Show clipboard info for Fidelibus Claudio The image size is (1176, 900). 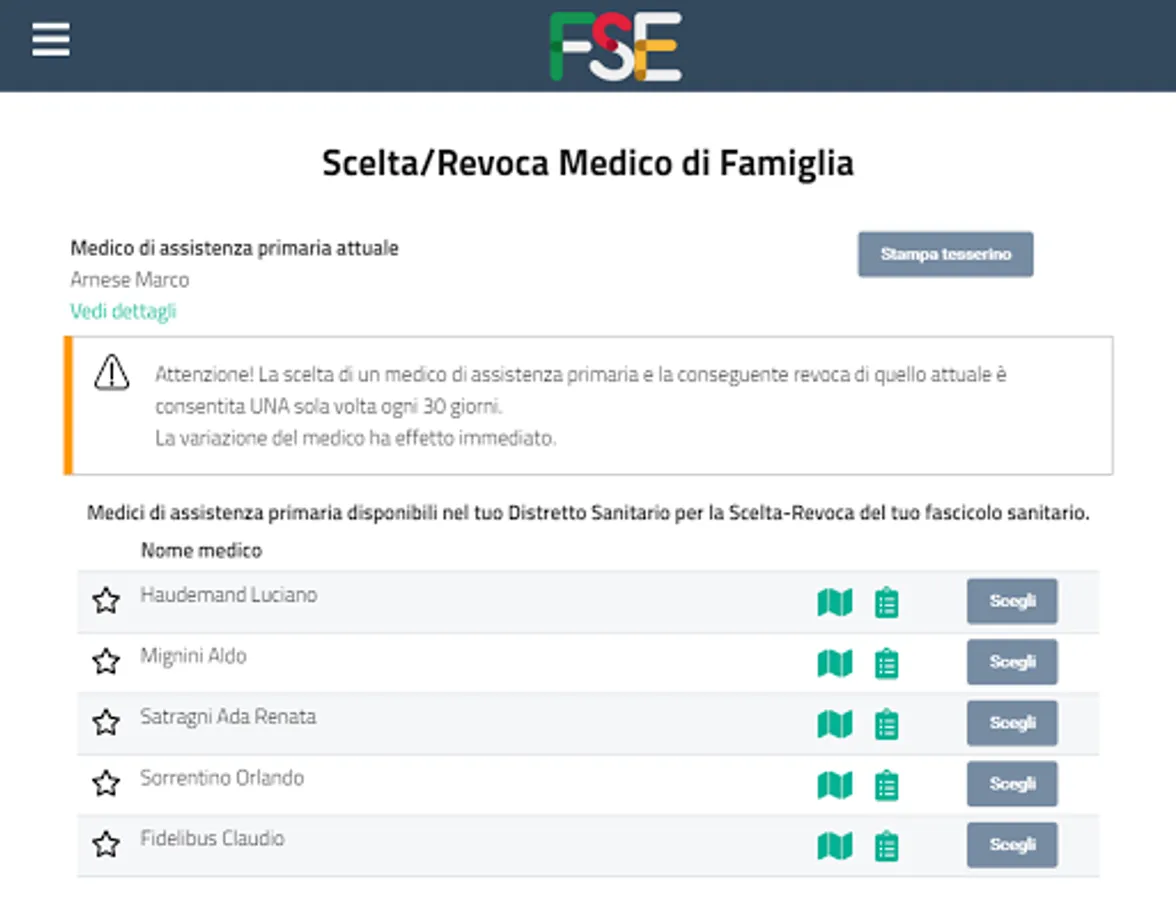[887, 847]
